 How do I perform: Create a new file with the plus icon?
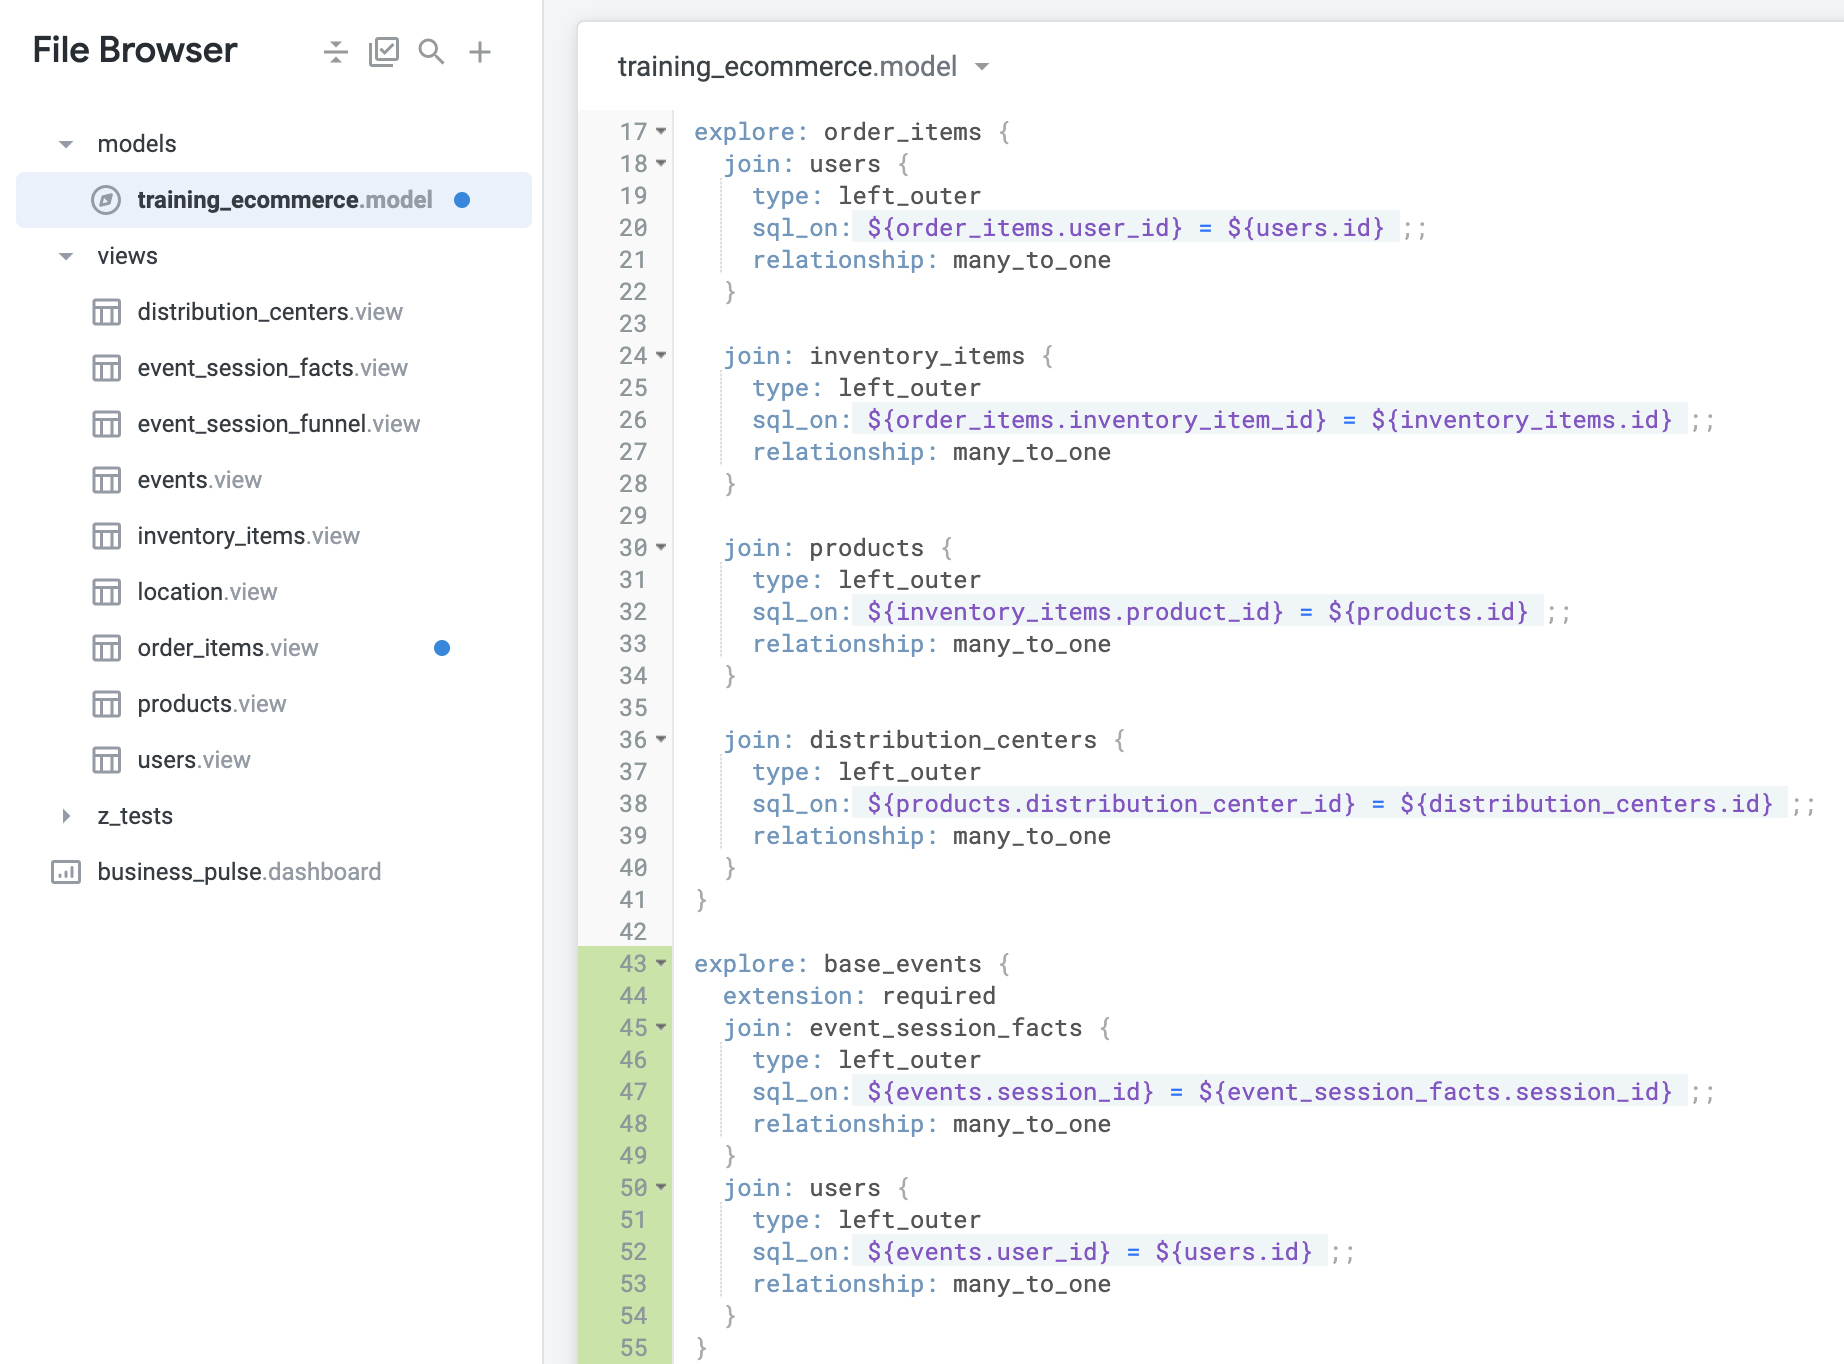[480, 51]
